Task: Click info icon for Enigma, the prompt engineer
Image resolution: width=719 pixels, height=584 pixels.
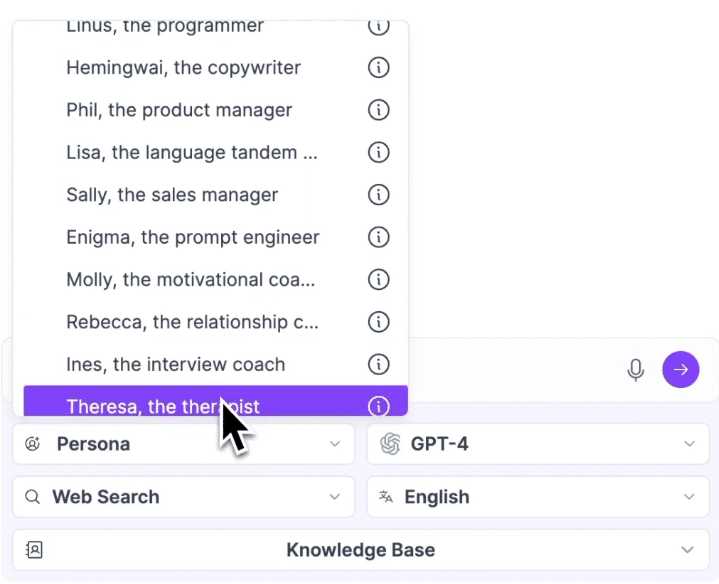Action: coord(378,237)
